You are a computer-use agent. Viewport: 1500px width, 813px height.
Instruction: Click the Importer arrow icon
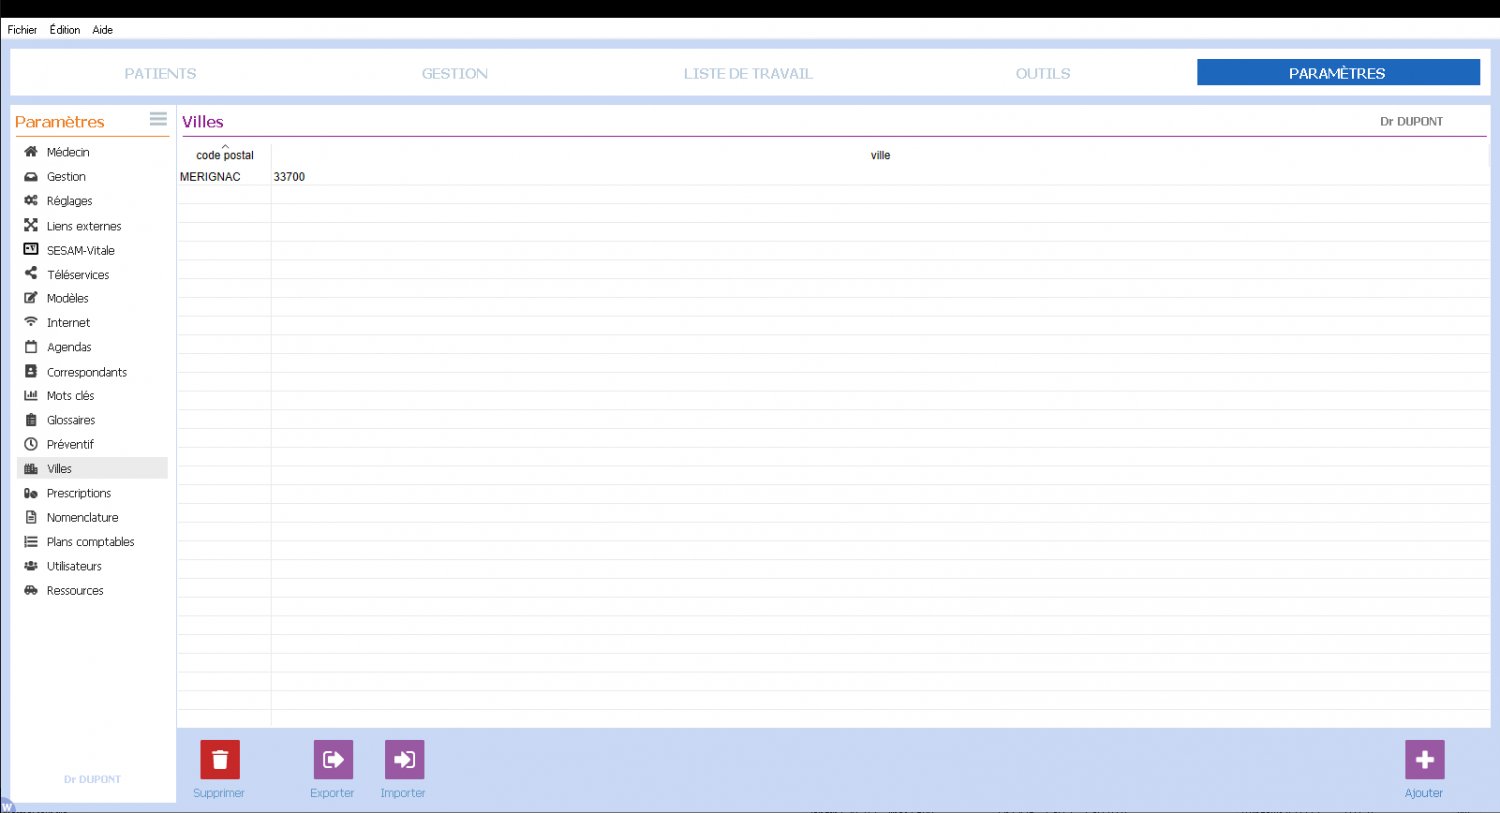click(x=404, y=760)
